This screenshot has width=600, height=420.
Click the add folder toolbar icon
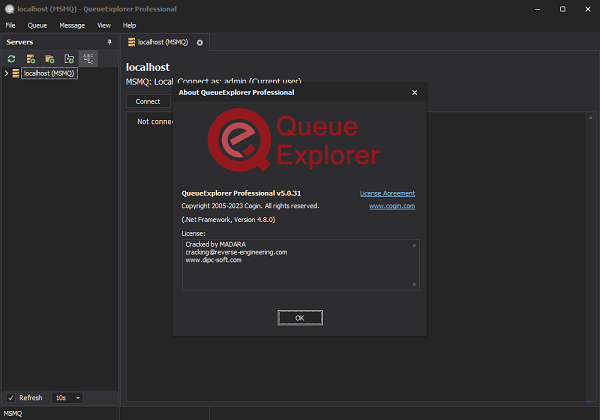pos(50,59)
